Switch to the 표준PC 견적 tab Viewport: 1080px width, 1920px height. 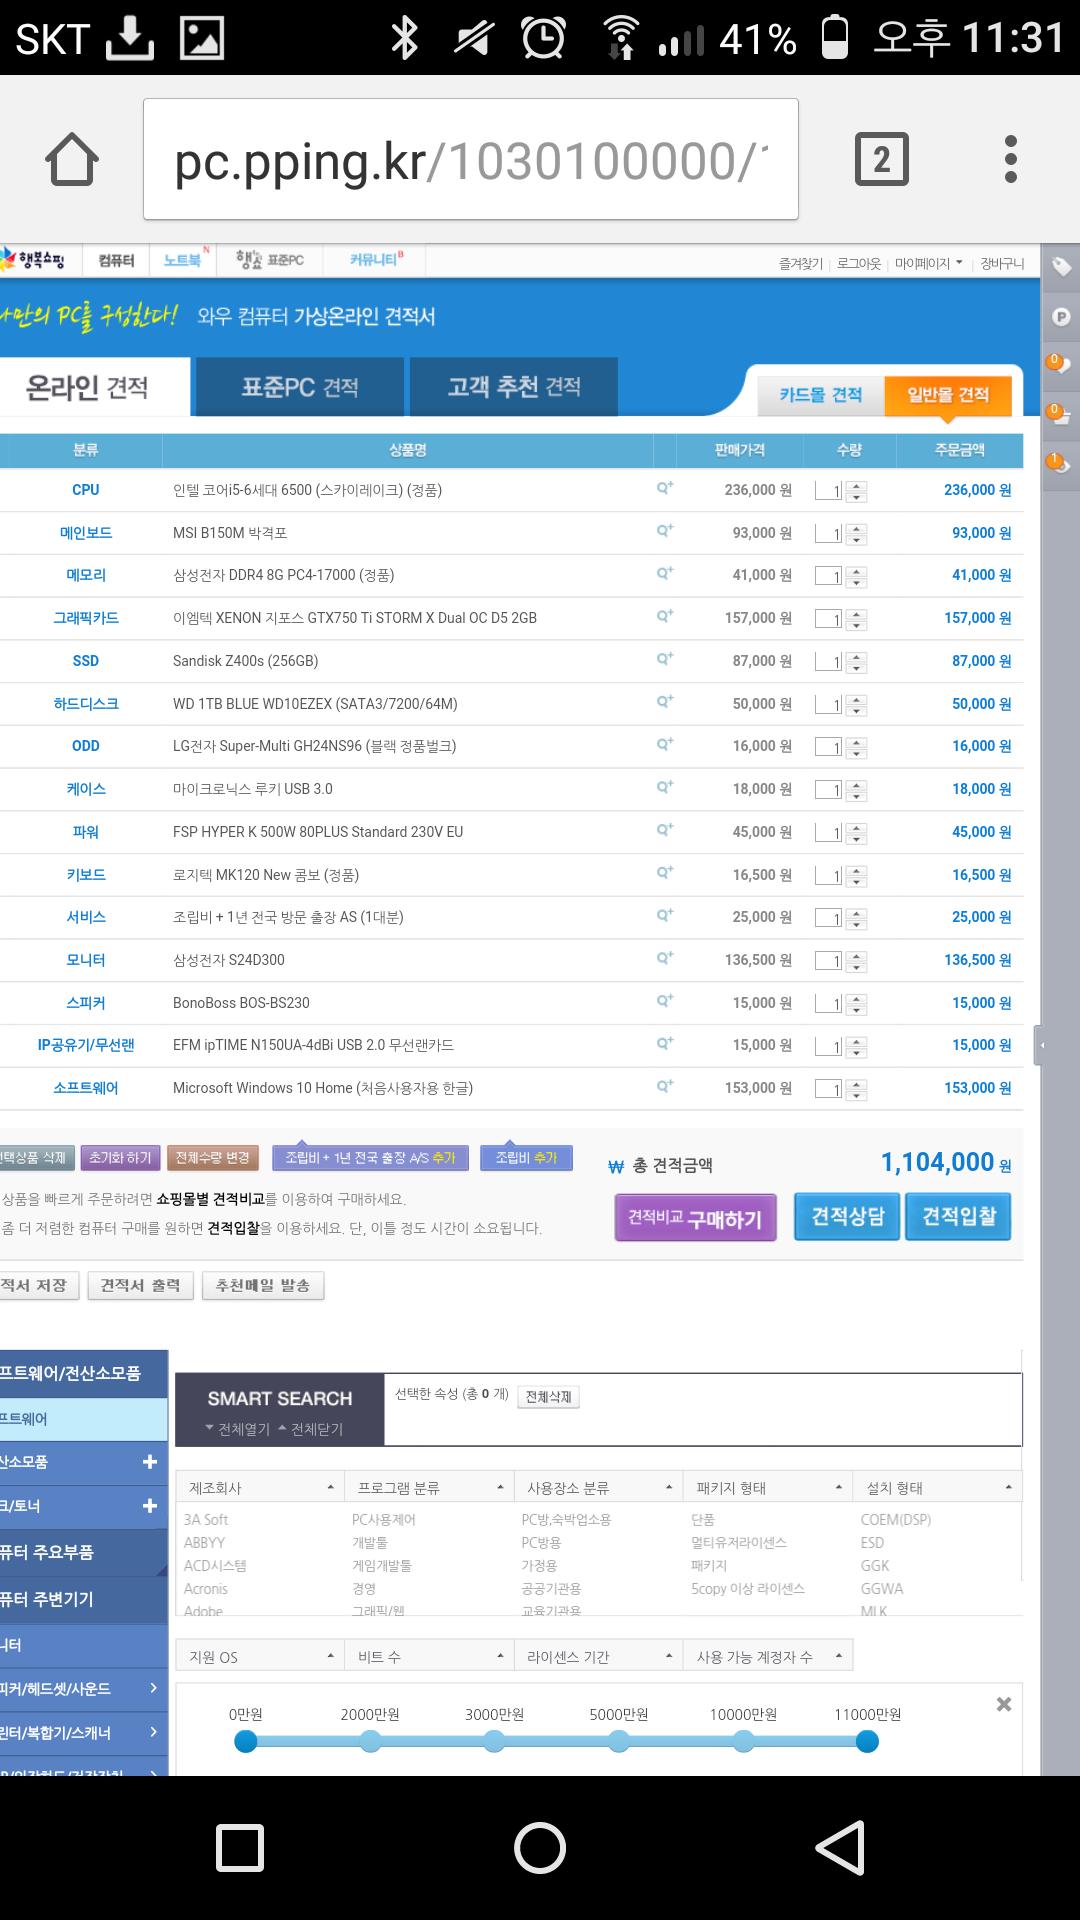tap(299, 387)
